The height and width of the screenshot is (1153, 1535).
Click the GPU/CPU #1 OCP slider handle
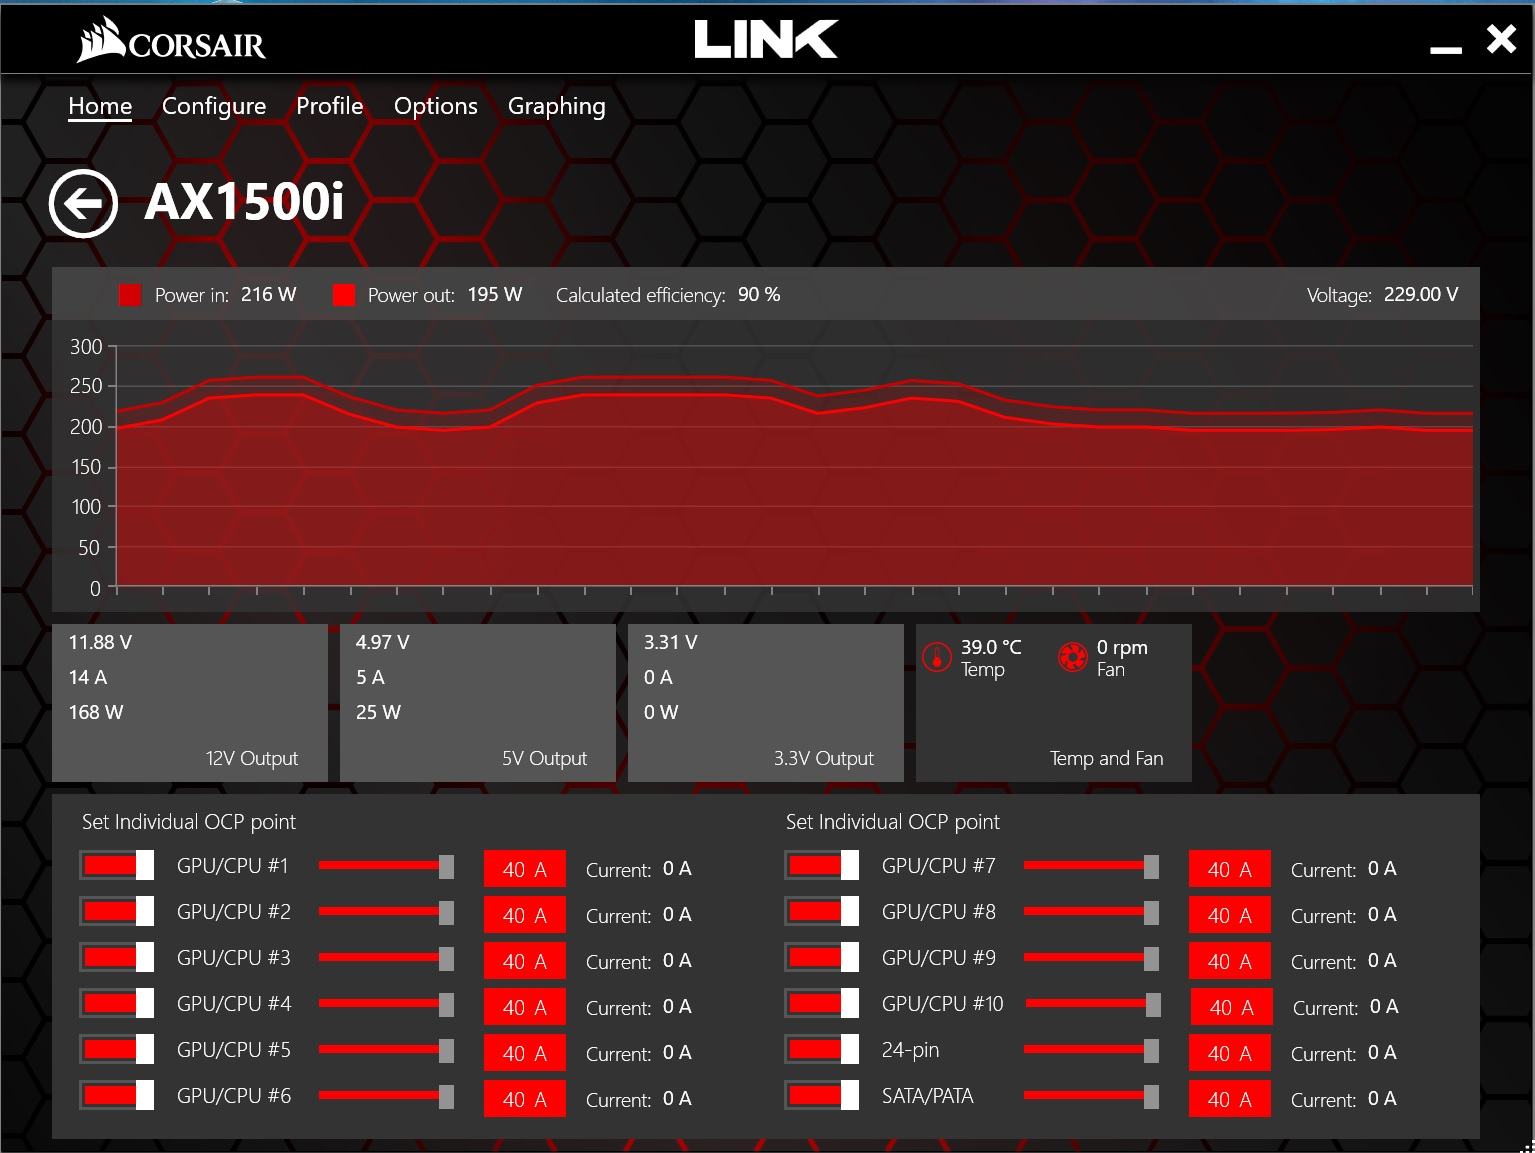click(446, 866)
